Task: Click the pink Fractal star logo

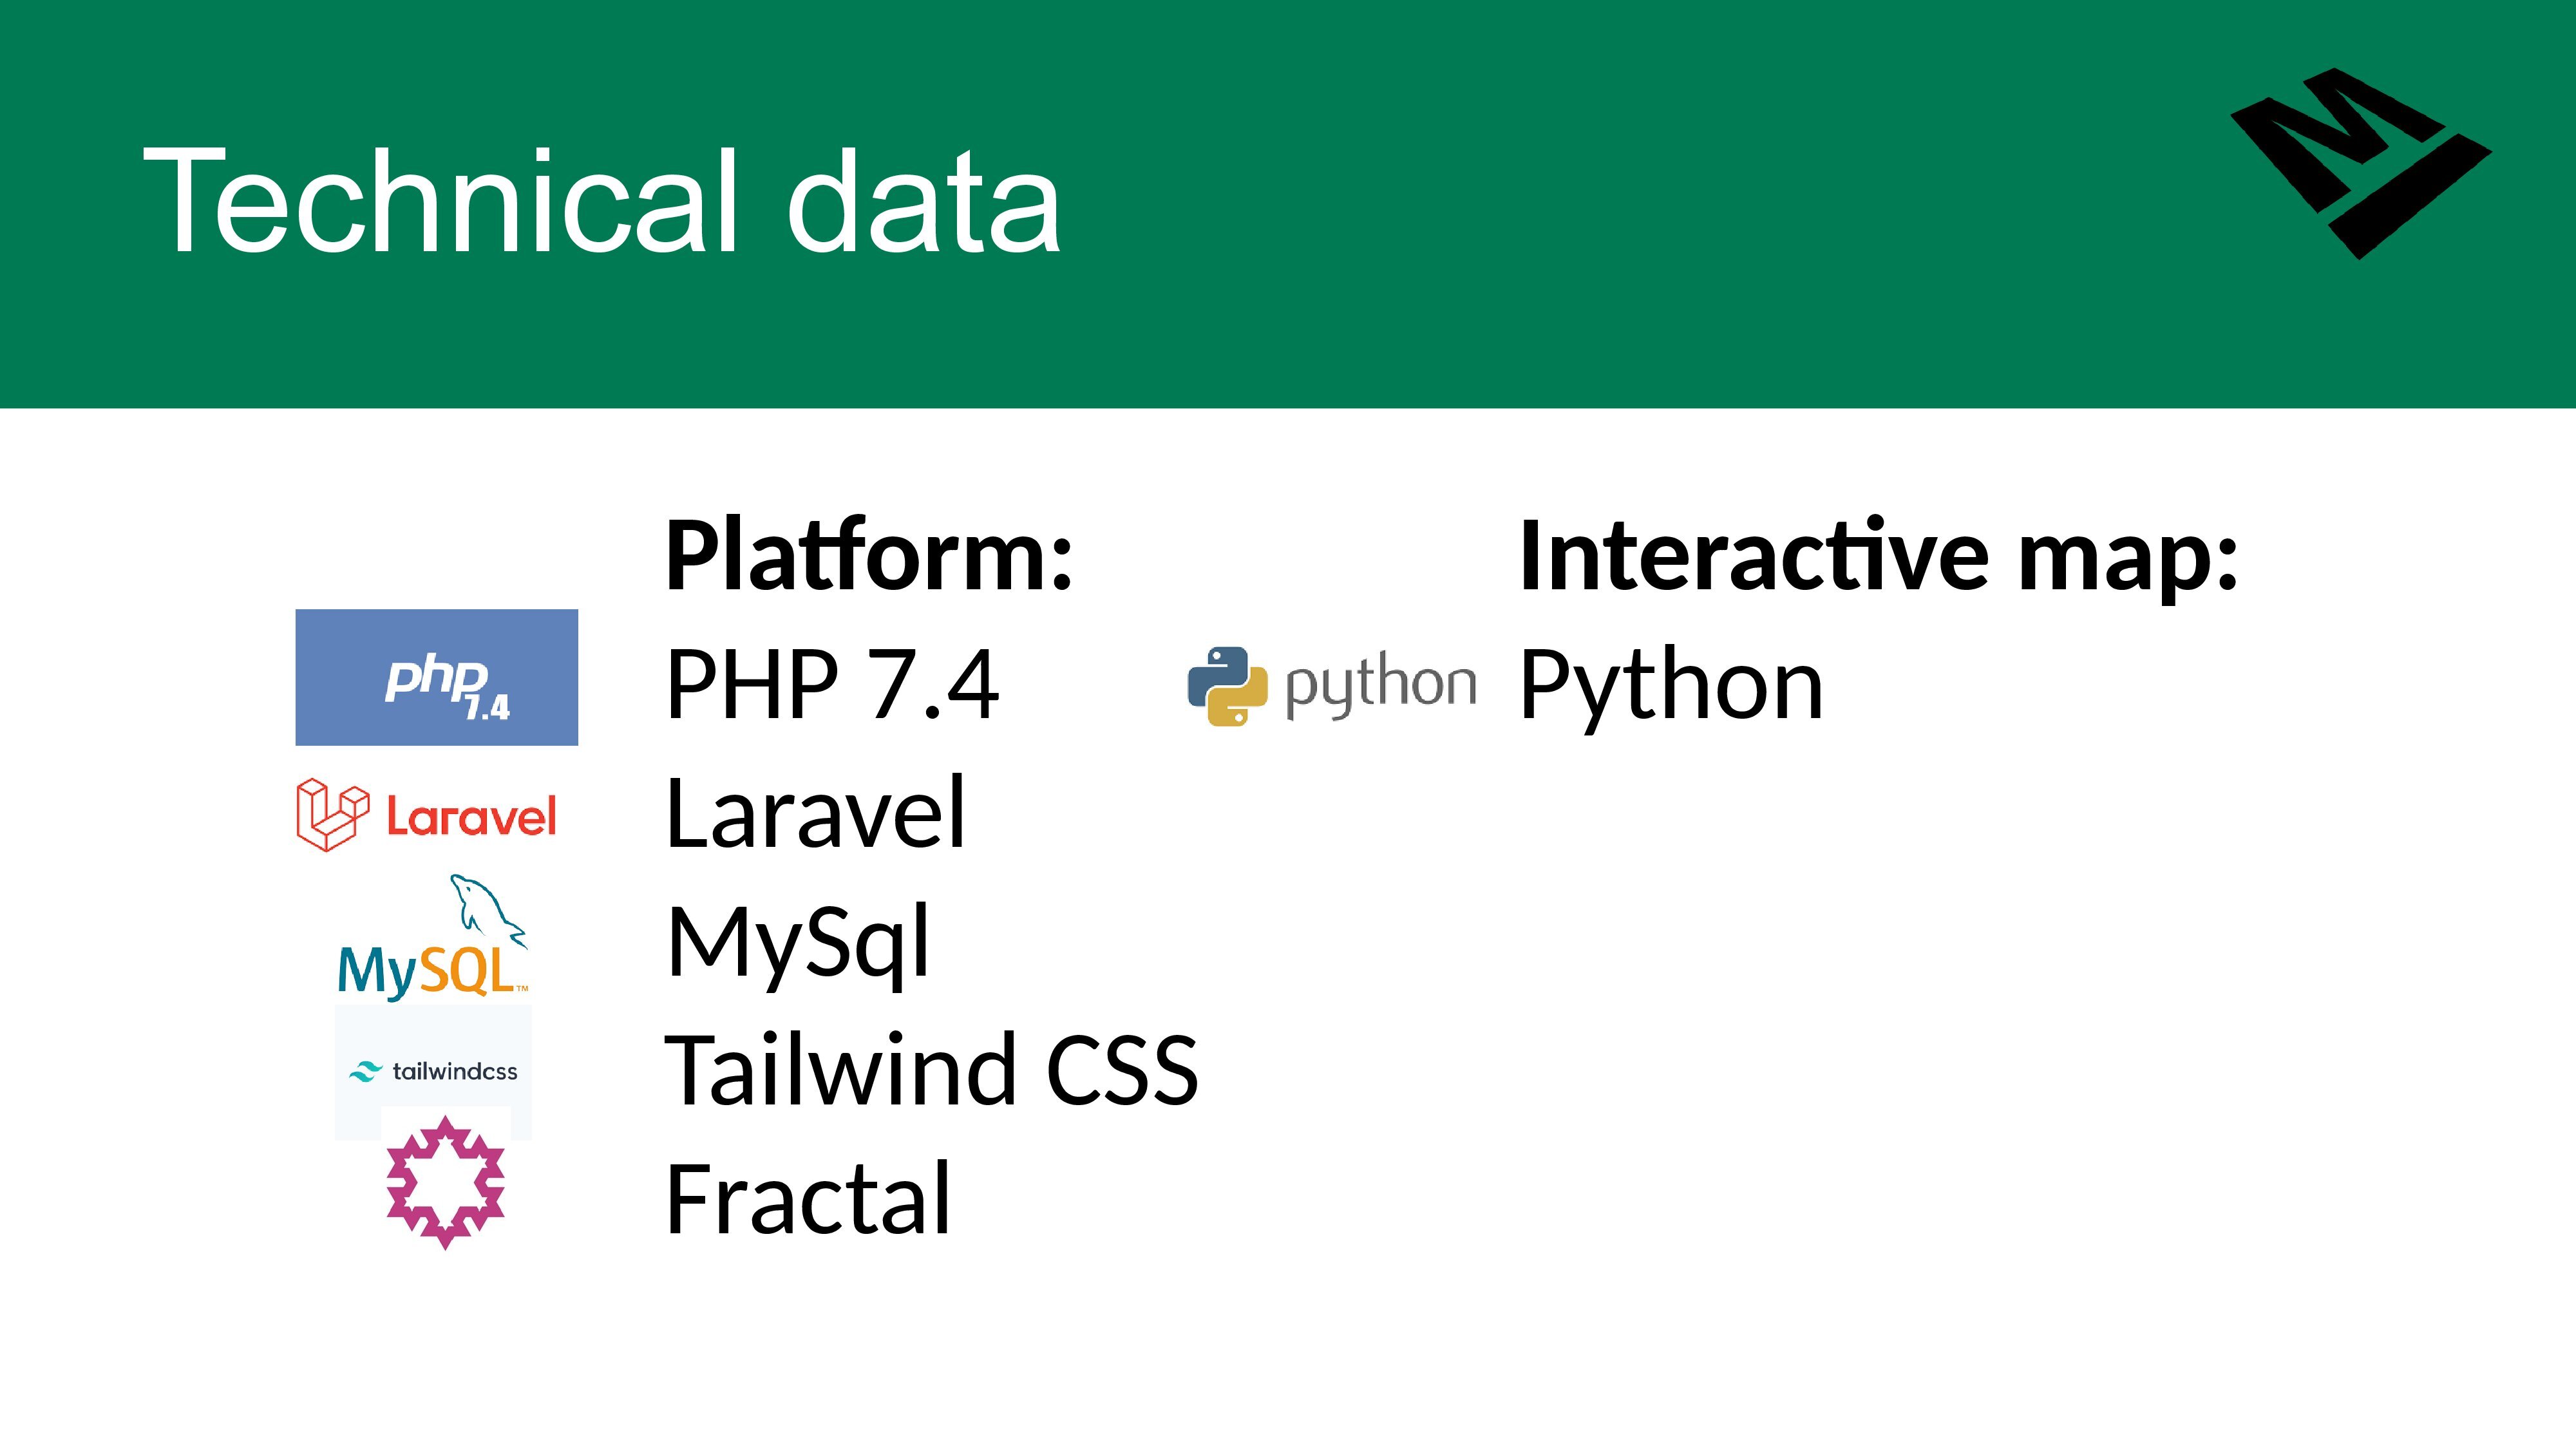Action: tap(445, 1182)
